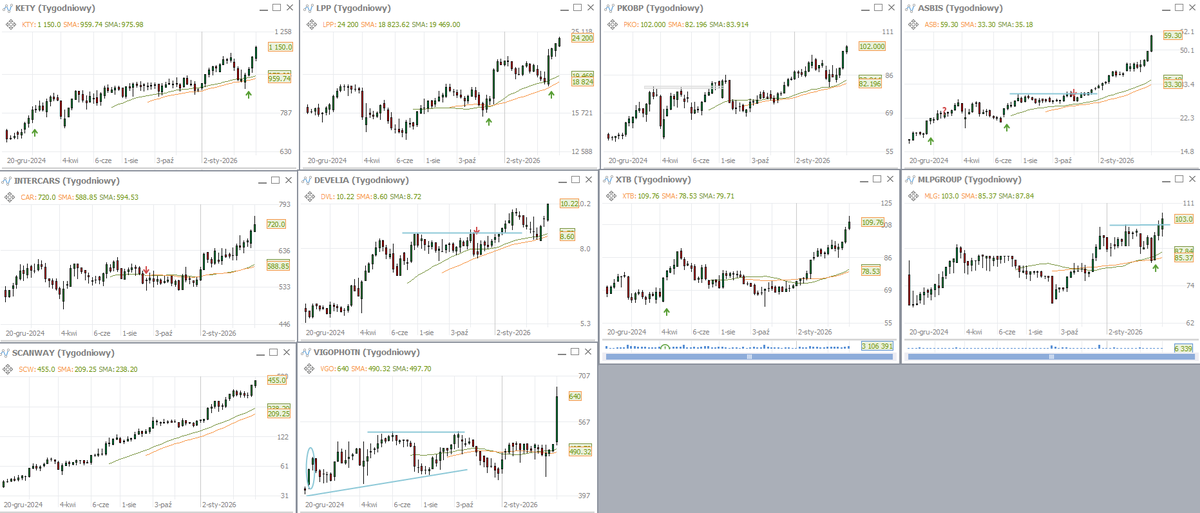Click the 'SMA: 79.71' legend entry in XTB
Screen dimensions: 1200x513
tap(717, 196)
